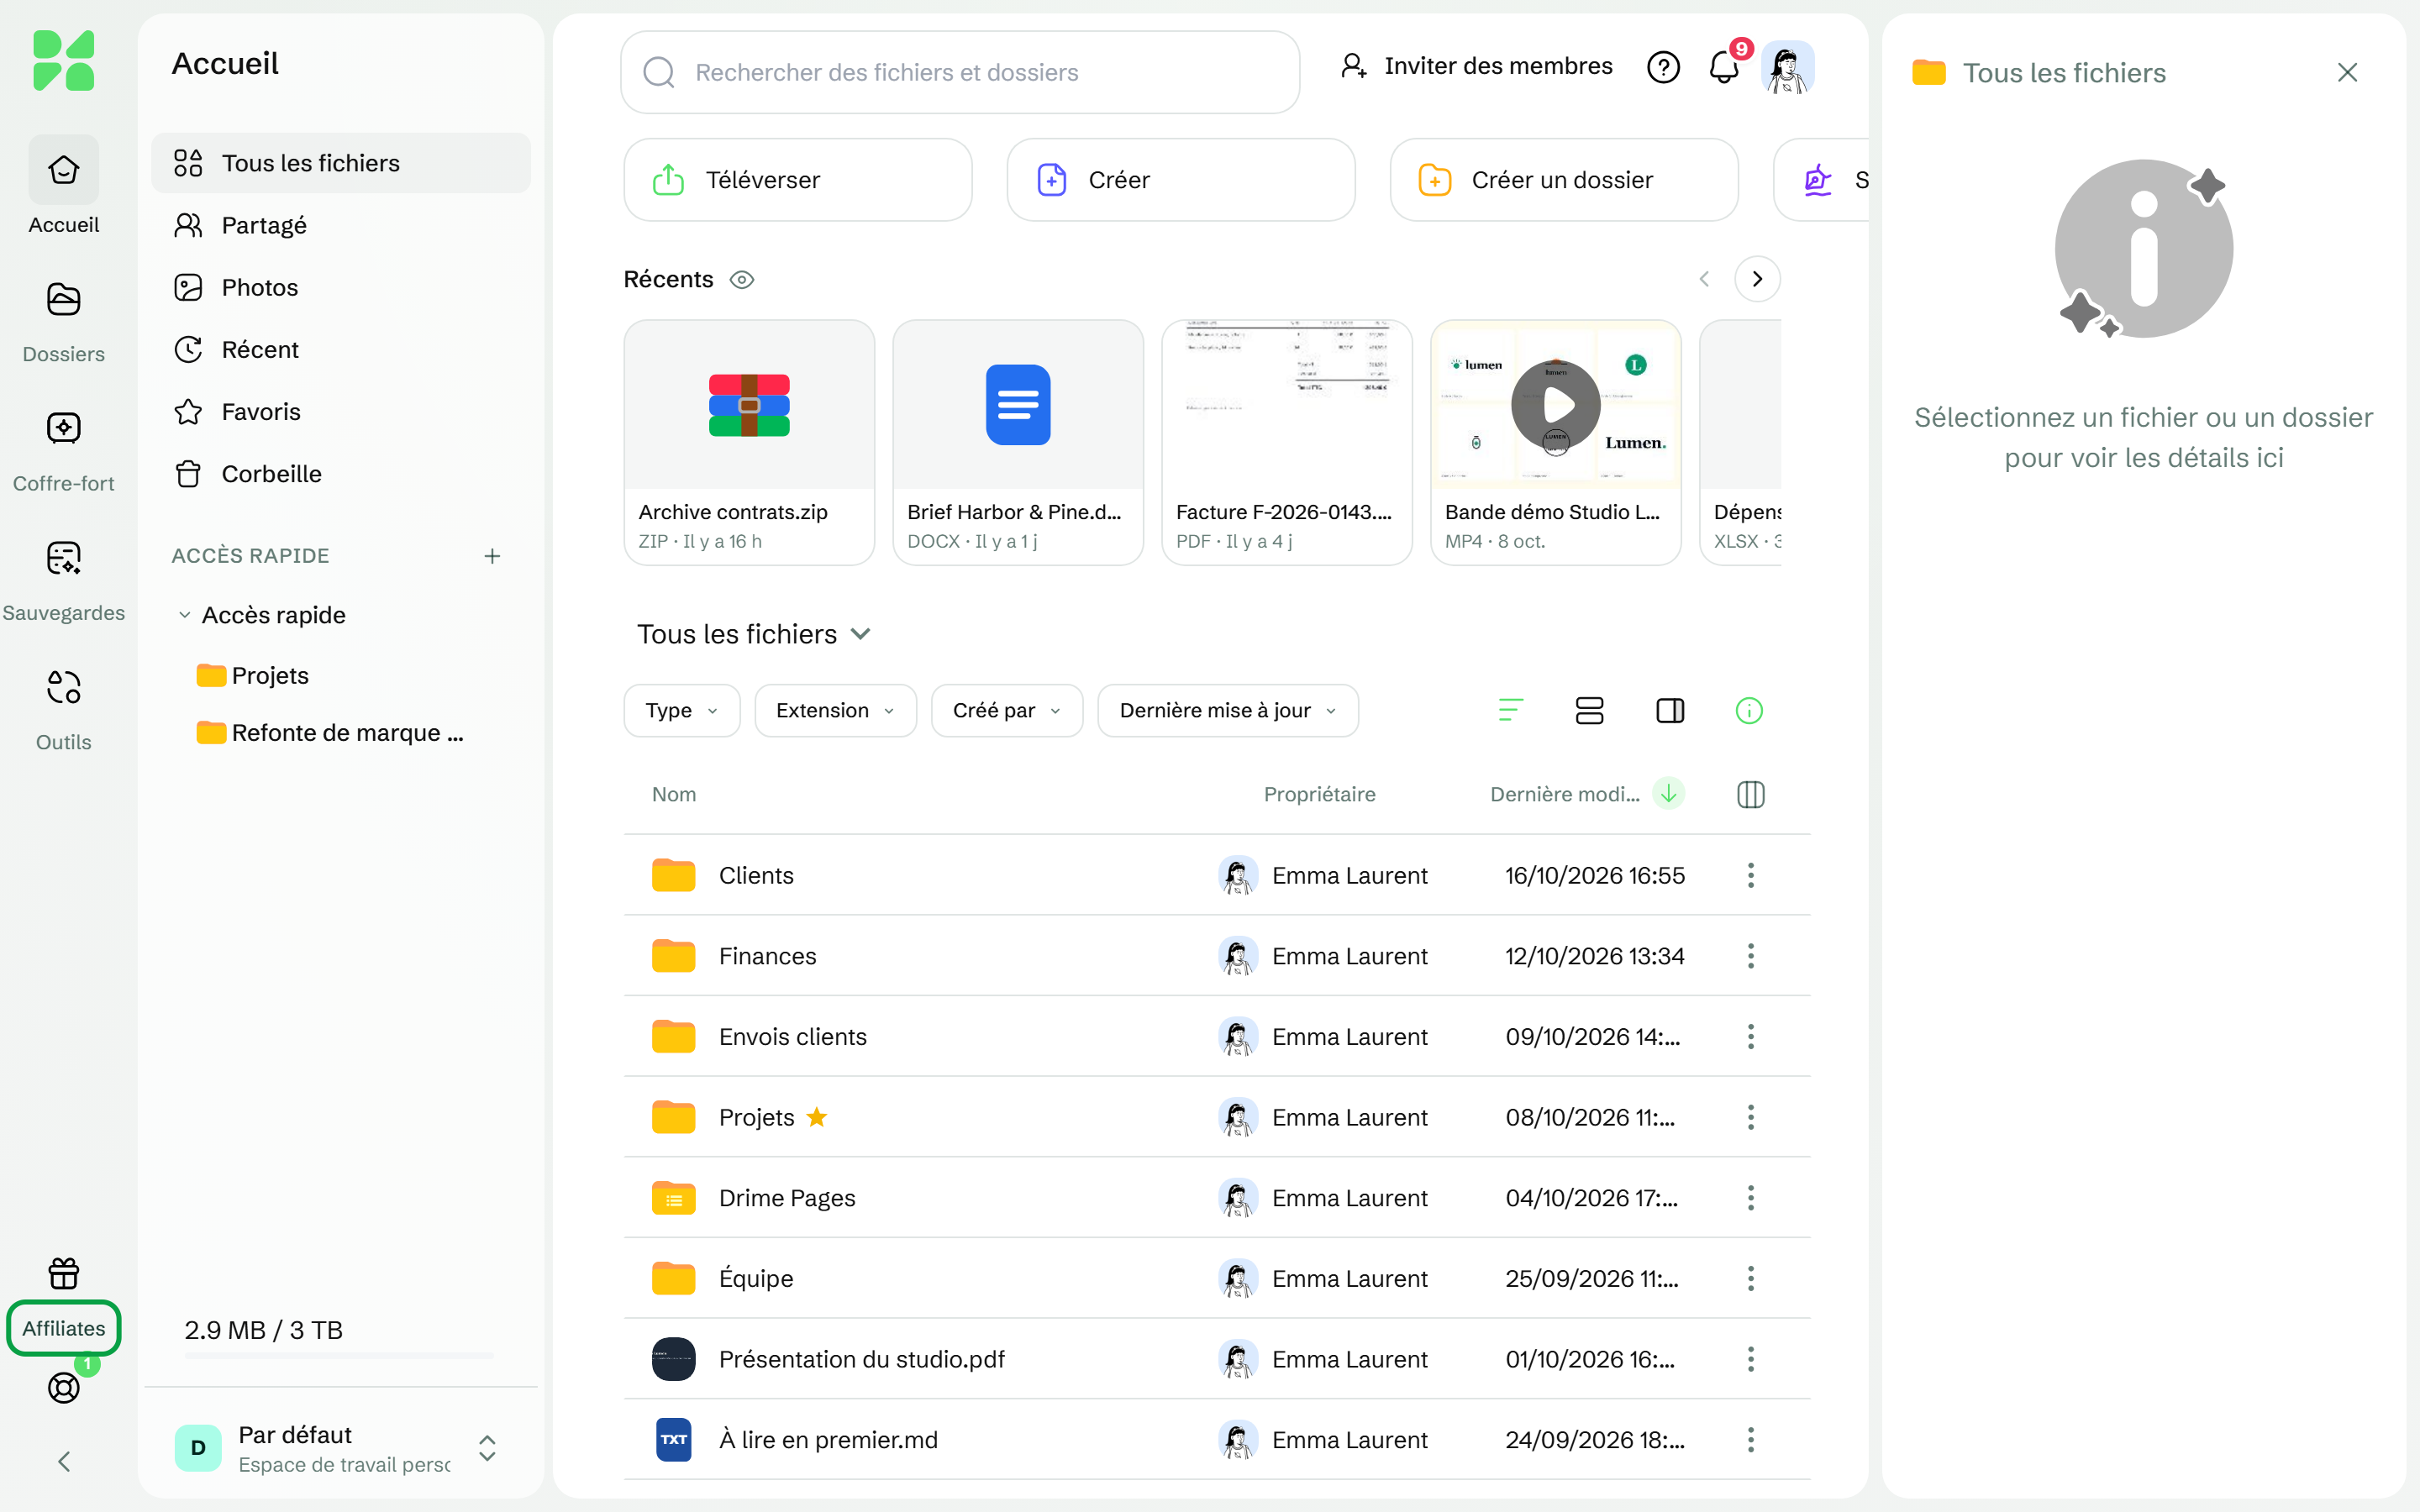The image size is (2420, 1512).
Task: Show next recent files with right arrow
Action: click(1757, 279)
